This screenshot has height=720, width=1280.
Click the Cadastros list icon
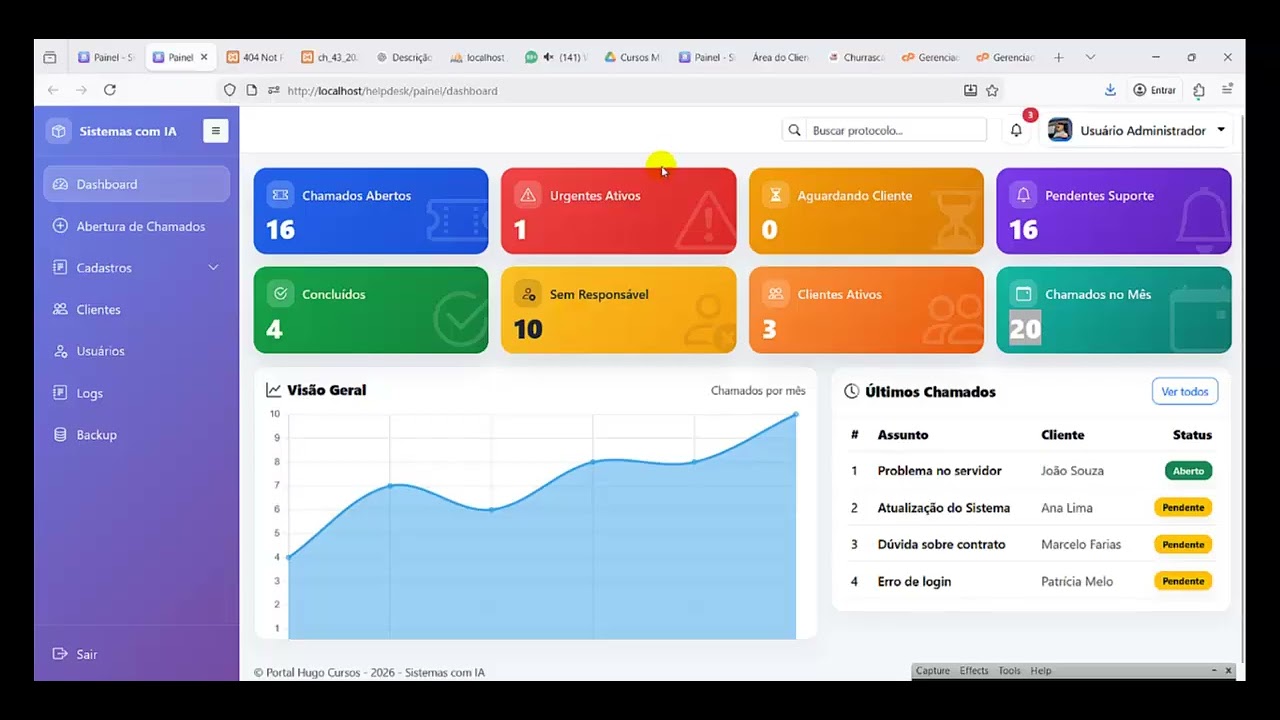(x=60, y=268)
